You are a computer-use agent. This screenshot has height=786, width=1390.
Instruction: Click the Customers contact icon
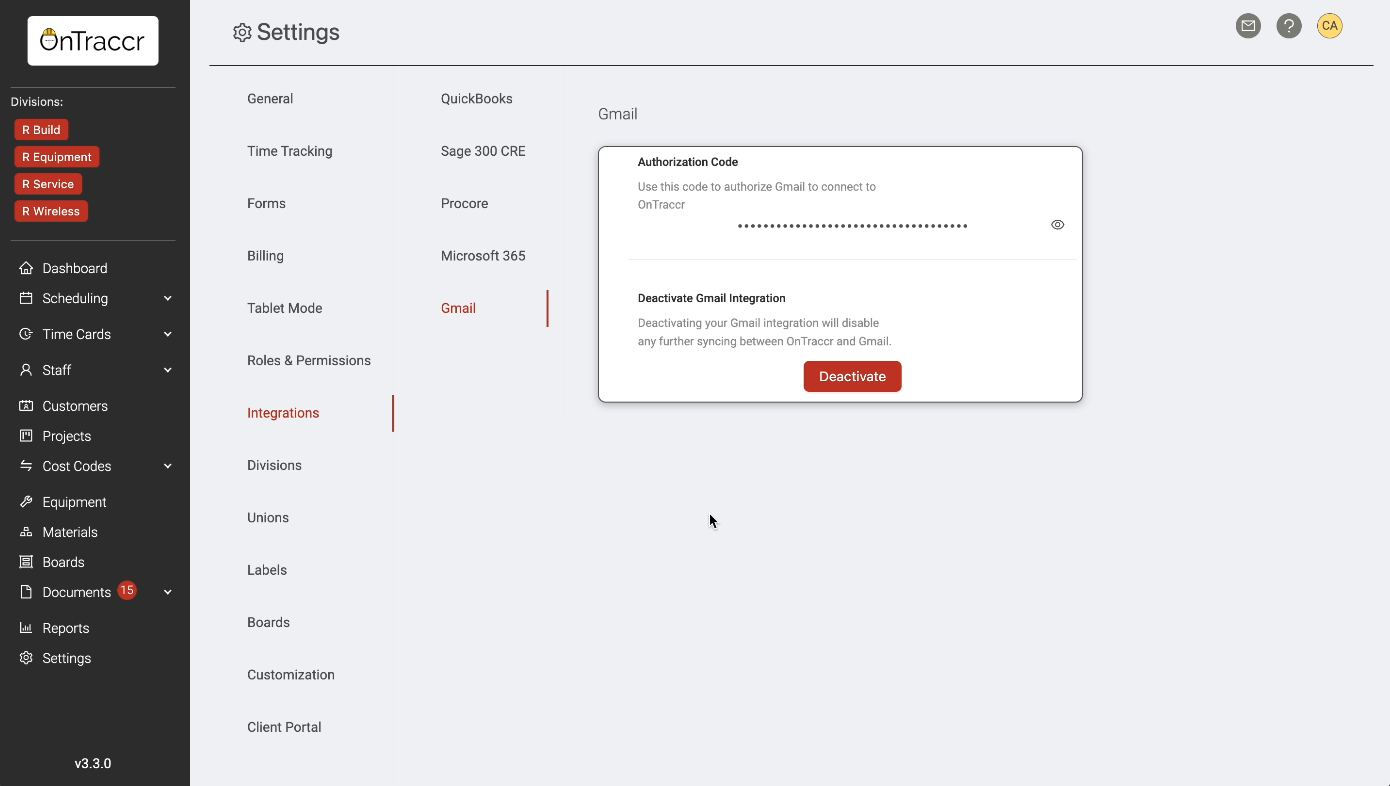tap(27, 406)
